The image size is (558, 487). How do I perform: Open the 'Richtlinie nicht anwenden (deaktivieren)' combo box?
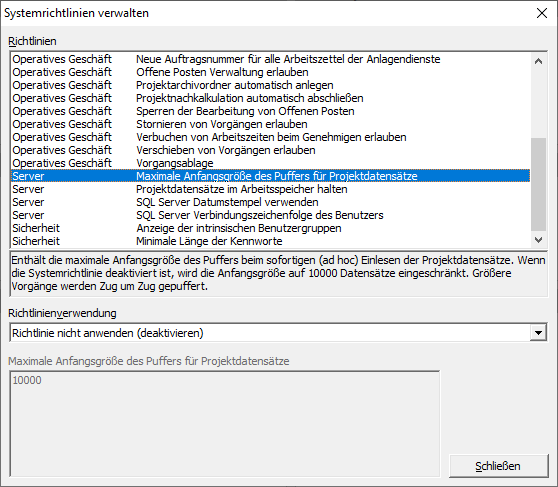point(278,333)
